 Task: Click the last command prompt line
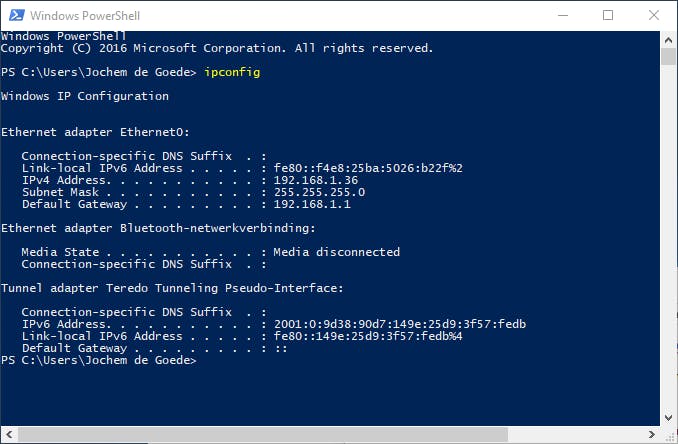coord(98,360)
